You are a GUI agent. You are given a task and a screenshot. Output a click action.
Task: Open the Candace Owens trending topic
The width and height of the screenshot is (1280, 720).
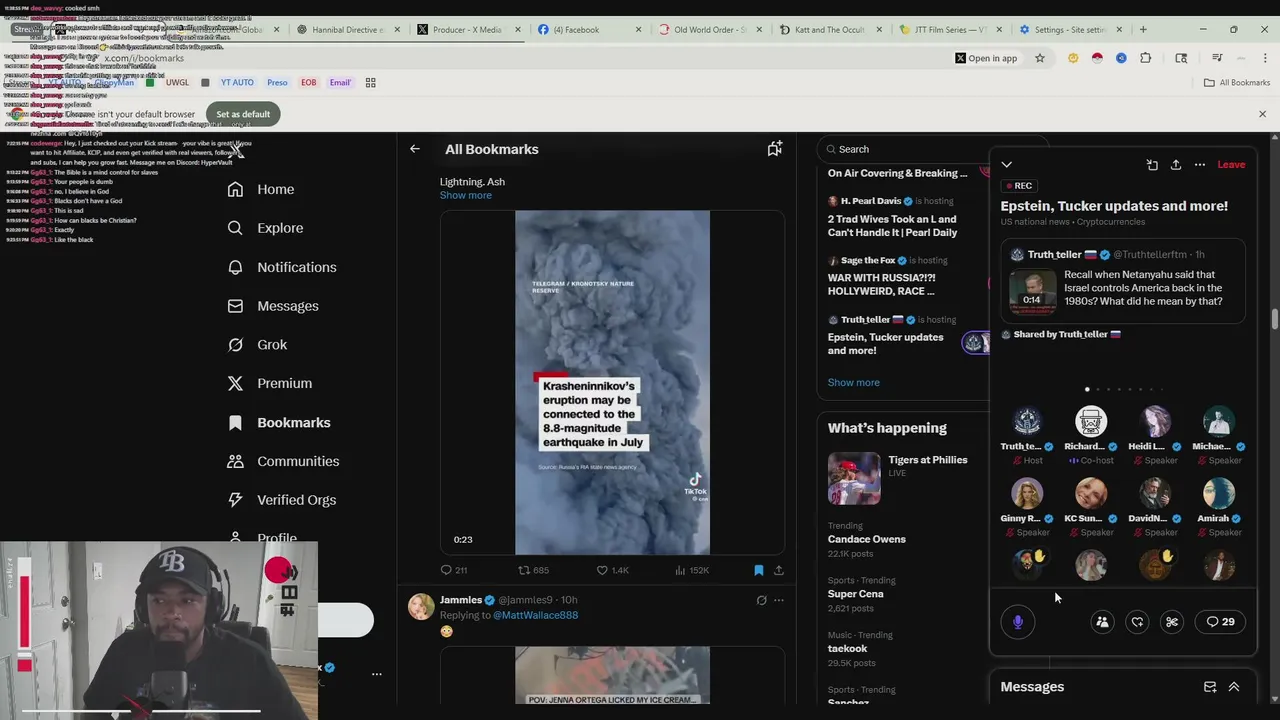point(866,539)
